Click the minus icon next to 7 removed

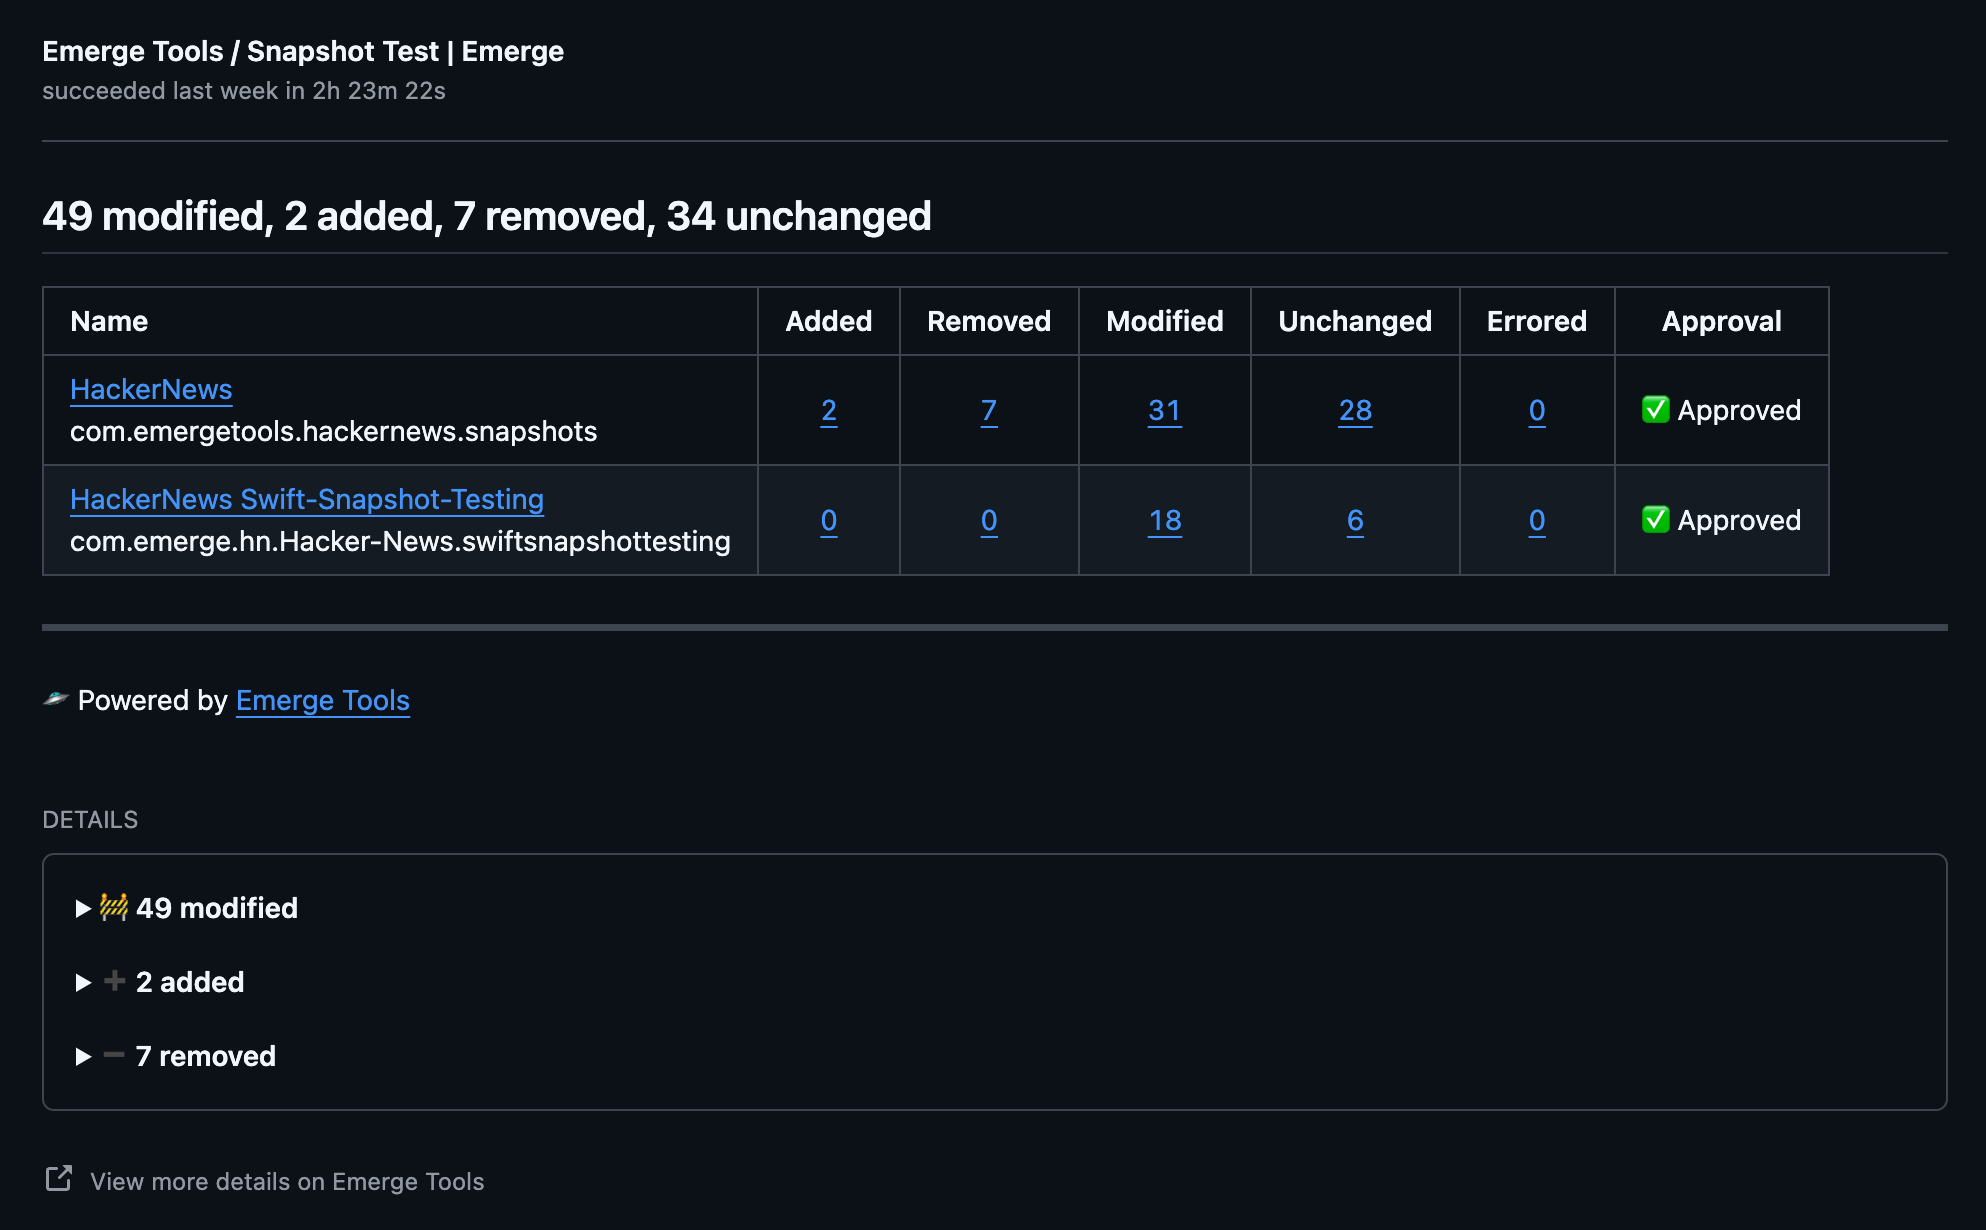[x=114, y=1055]
